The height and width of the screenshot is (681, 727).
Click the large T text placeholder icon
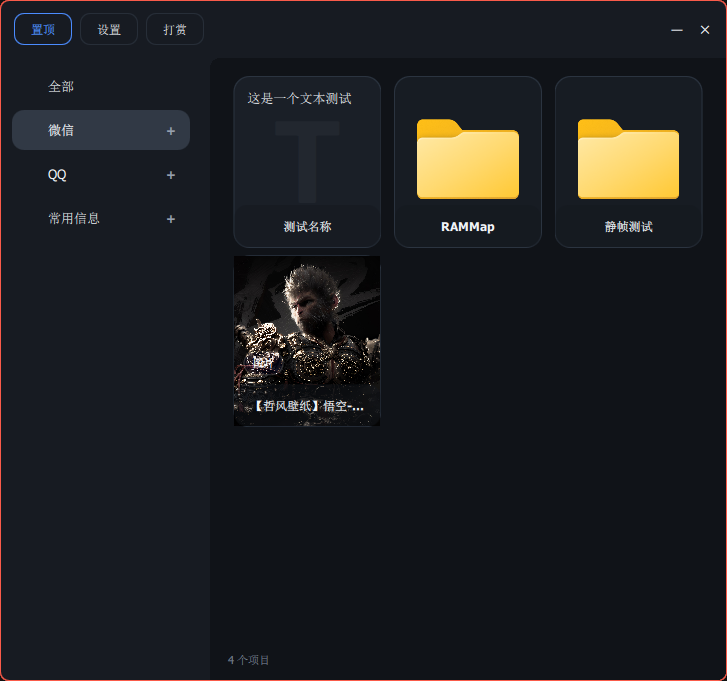307,160
